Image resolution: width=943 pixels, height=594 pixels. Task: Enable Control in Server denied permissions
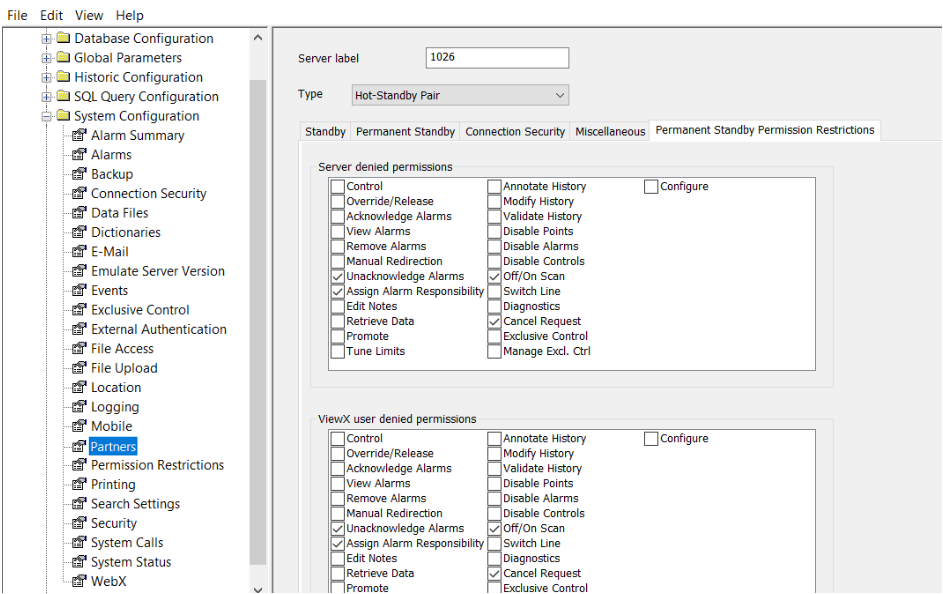[x=338, y=187]
